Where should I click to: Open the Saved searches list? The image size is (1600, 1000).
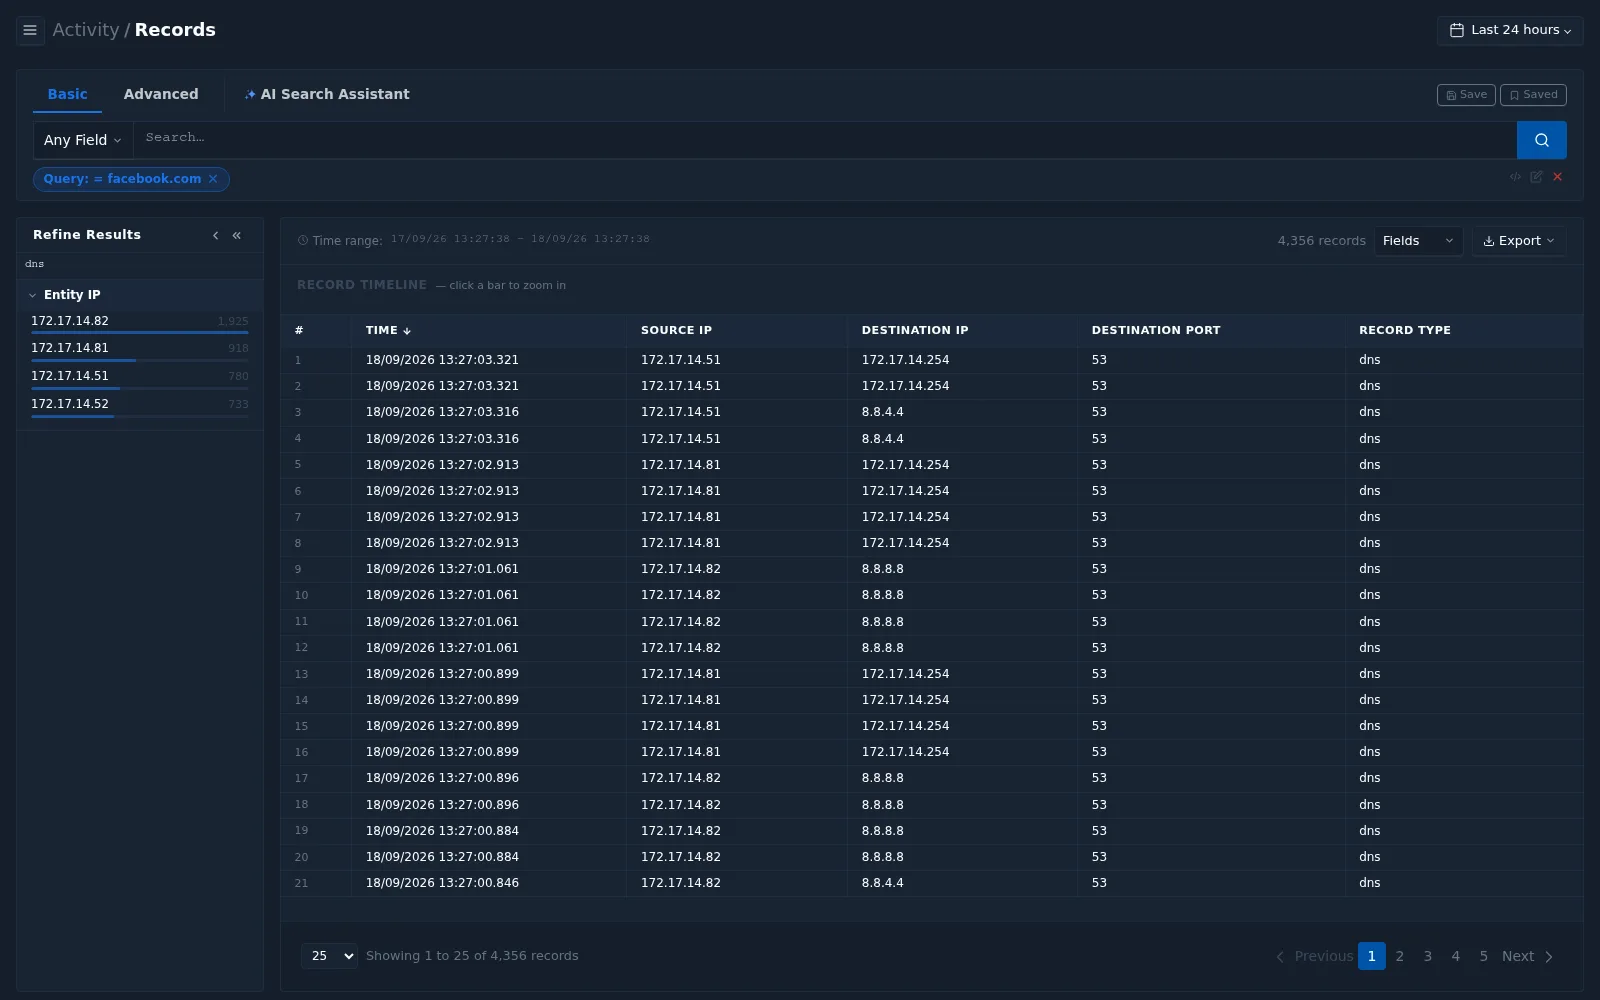pos(1533,95)
